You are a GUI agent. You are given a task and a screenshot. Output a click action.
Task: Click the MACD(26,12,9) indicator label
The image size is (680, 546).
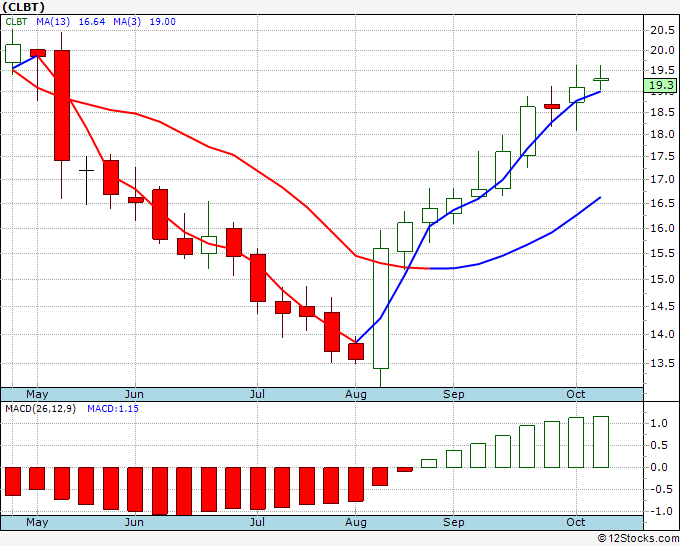tap(40, 409)
